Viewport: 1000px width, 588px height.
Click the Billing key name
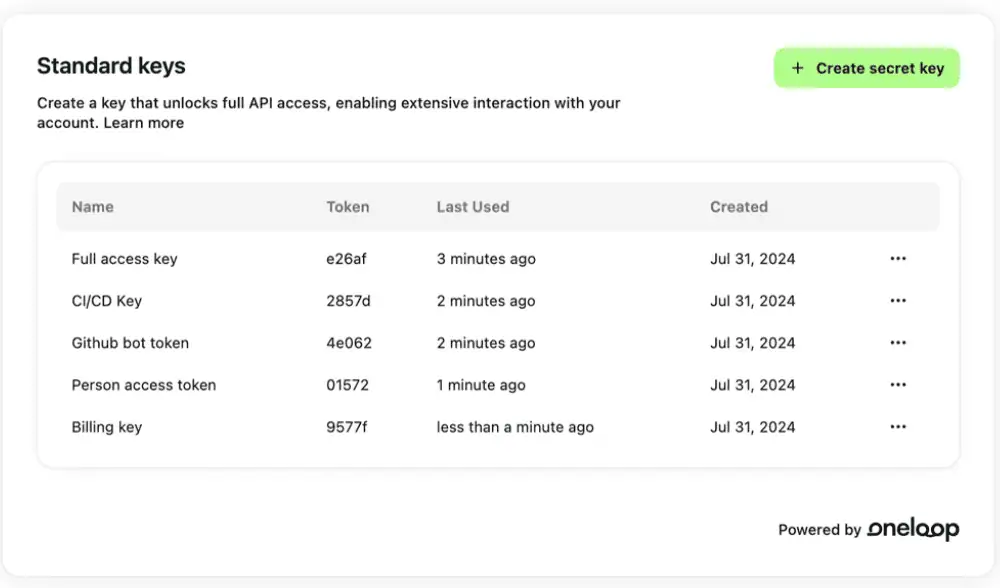click(106, 427)
